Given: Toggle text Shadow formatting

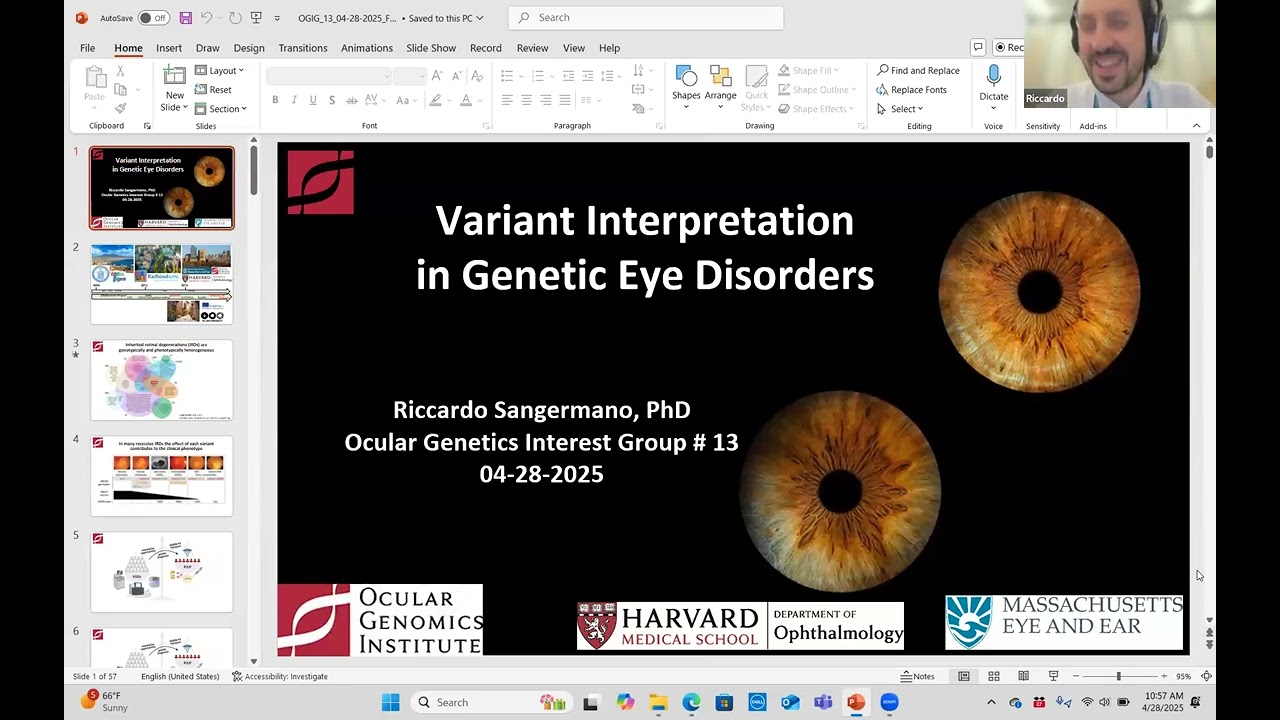Looking at the screenshot, I should tap(332, 100).
